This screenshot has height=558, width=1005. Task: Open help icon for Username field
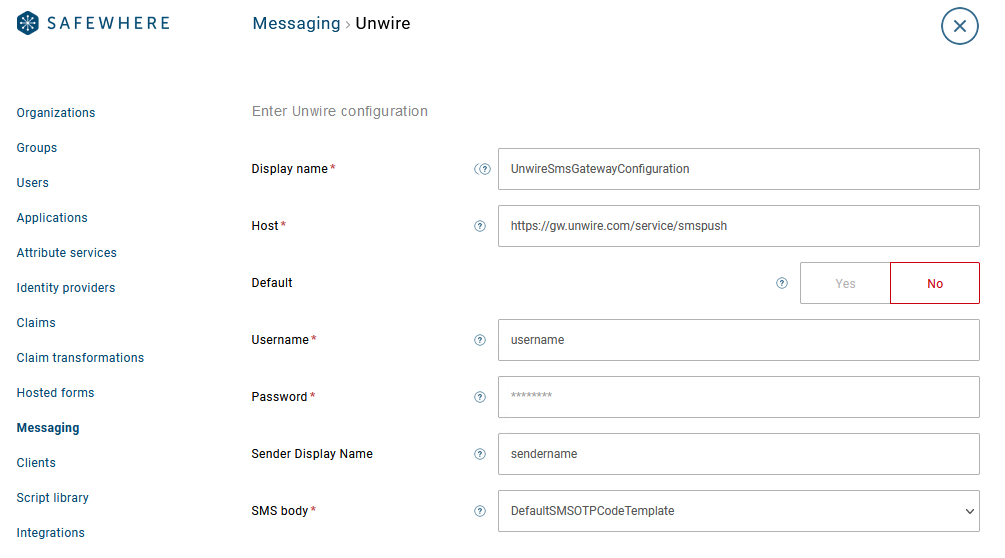(480, 340)
